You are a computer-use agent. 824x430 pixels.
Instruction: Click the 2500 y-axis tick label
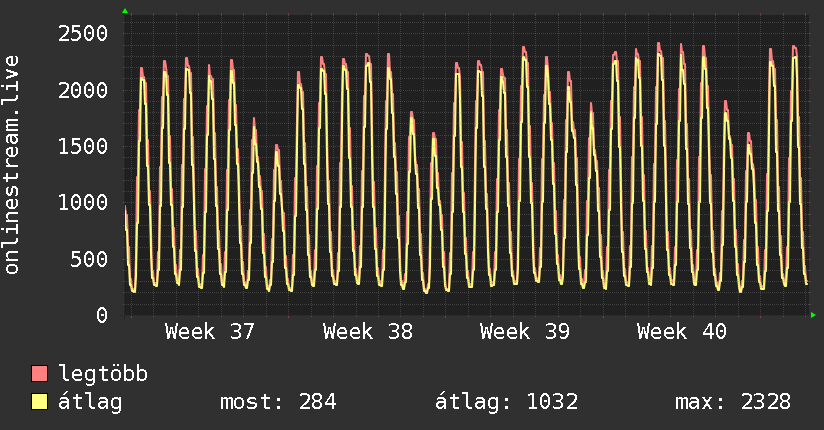[83, 34]
